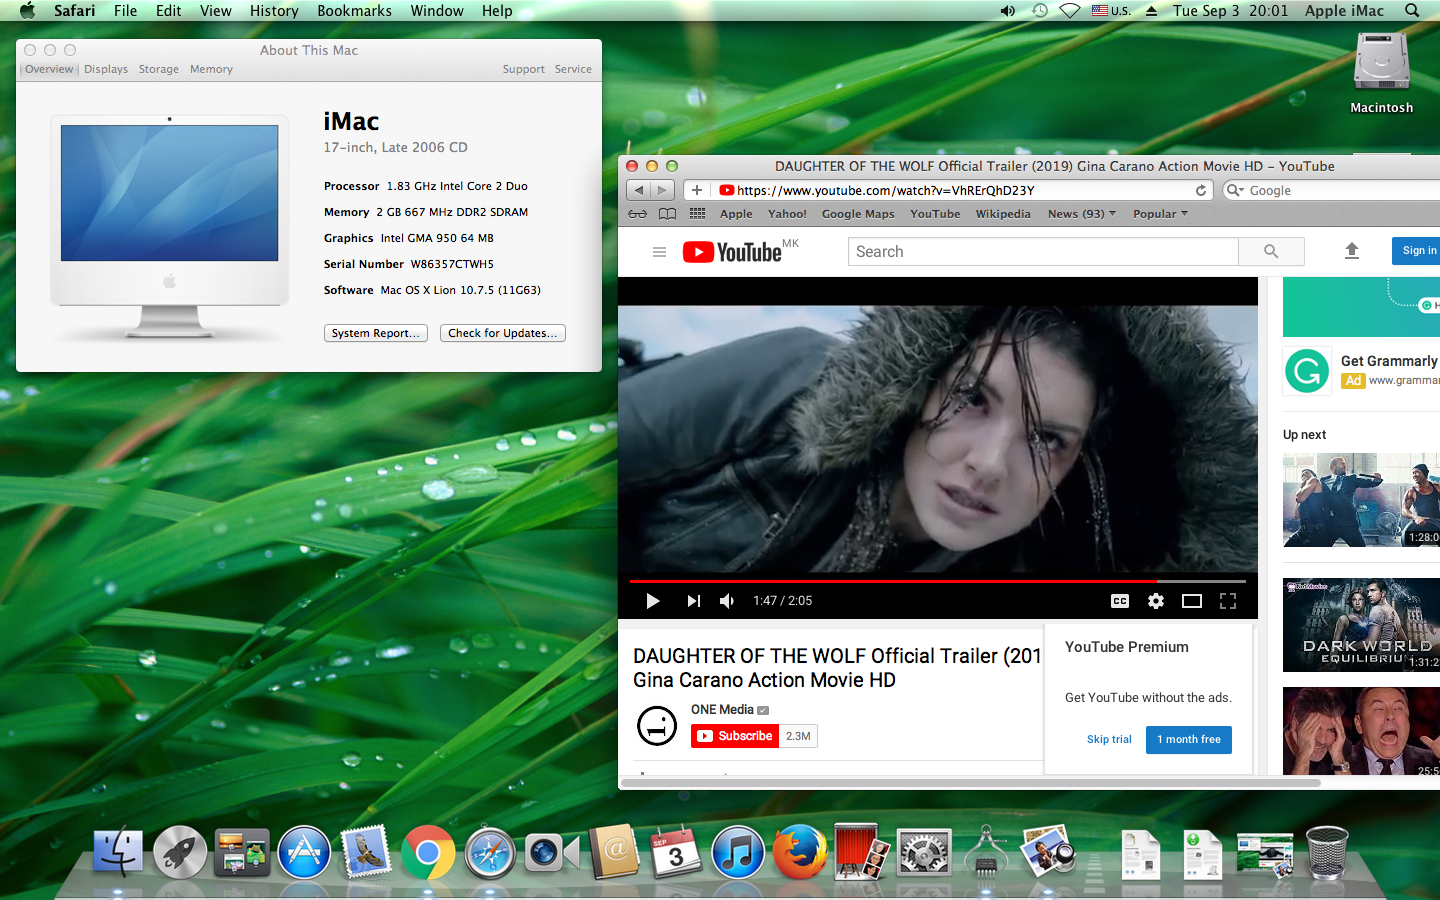
Task: Open the News (93) bookmarks dropdown
Action: coord(1082,214)
